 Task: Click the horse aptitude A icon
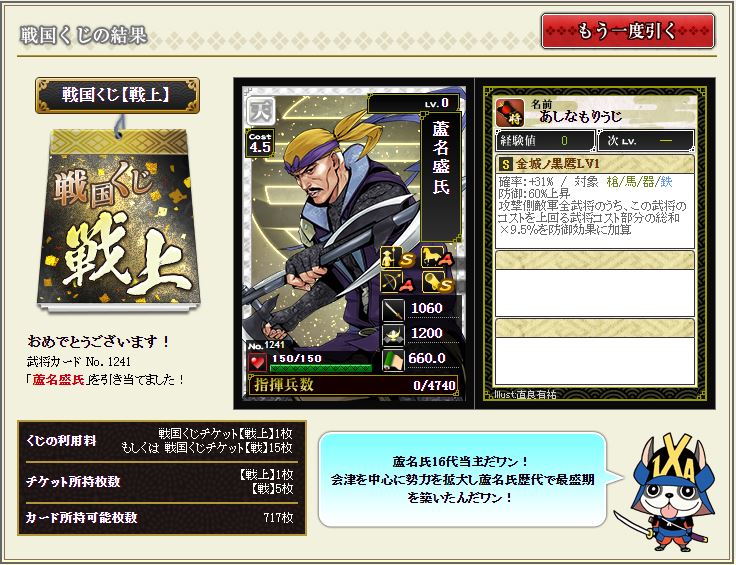pyautogui.click(x=437, y=257)
